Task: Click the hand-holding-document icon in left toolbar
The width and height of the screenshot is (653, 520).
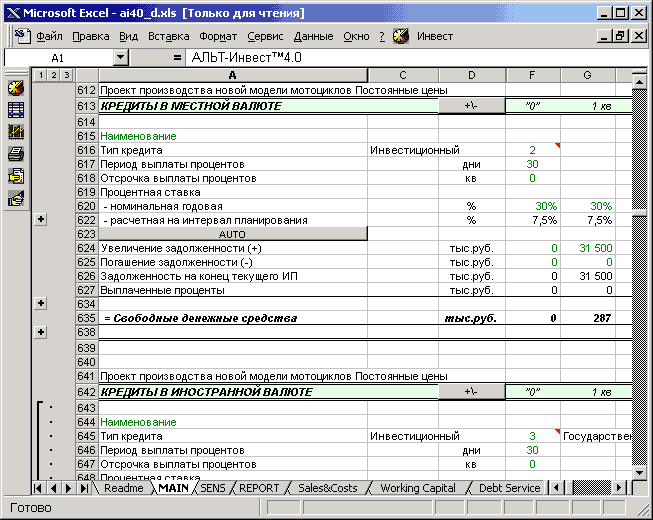Action: (x=16, y=176)
